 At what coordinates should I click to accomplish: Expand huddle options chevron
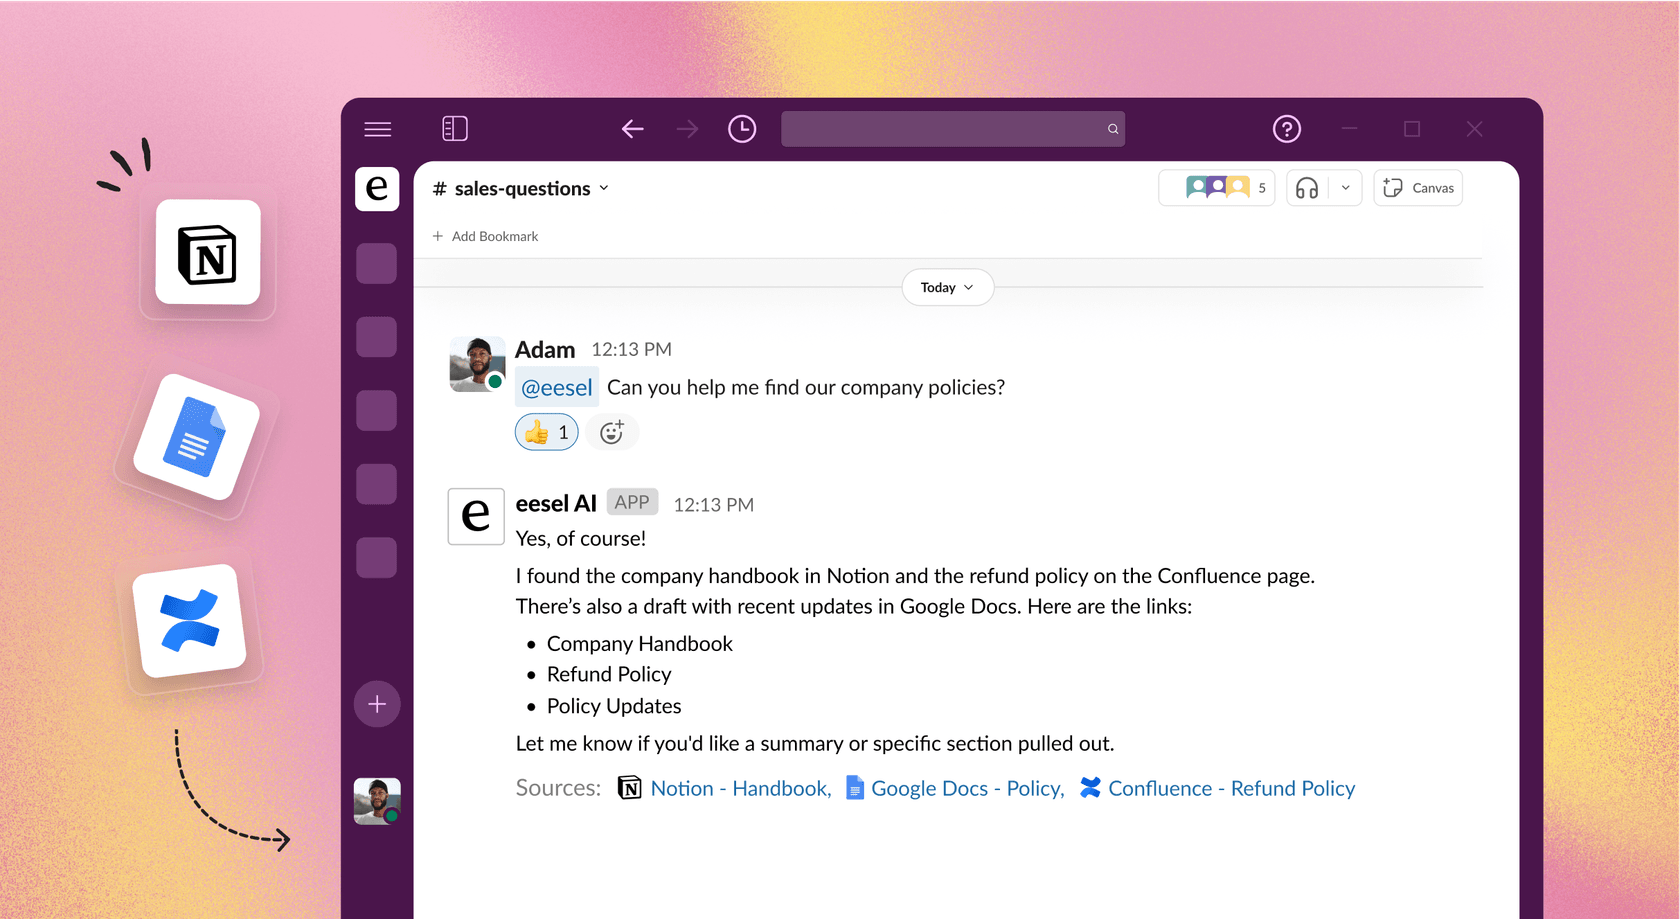point(1346,188)
